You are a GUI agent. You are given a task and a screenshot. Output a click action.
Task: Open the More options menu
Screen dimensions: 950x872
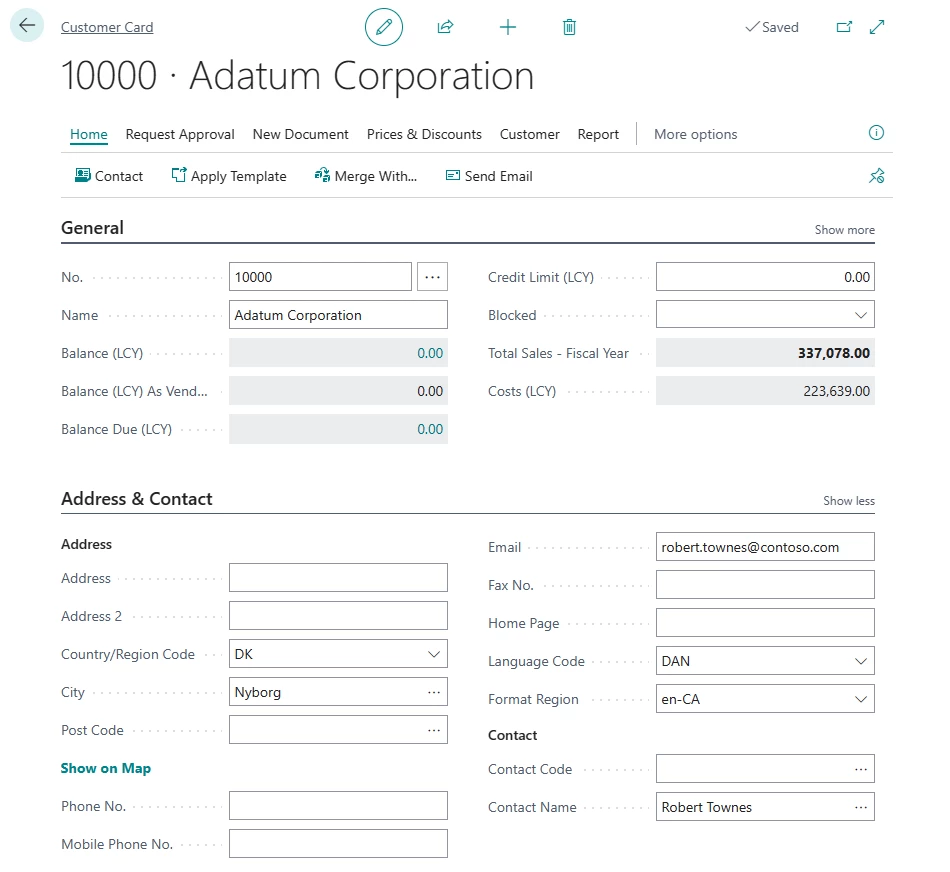tap(695, 133)
